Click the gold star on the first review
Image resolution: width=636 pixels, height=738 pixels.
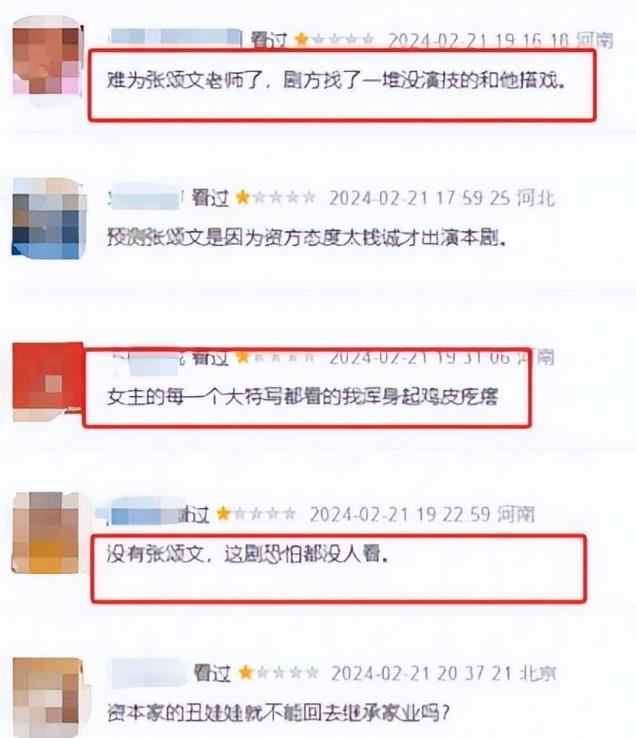coord(301,40)
